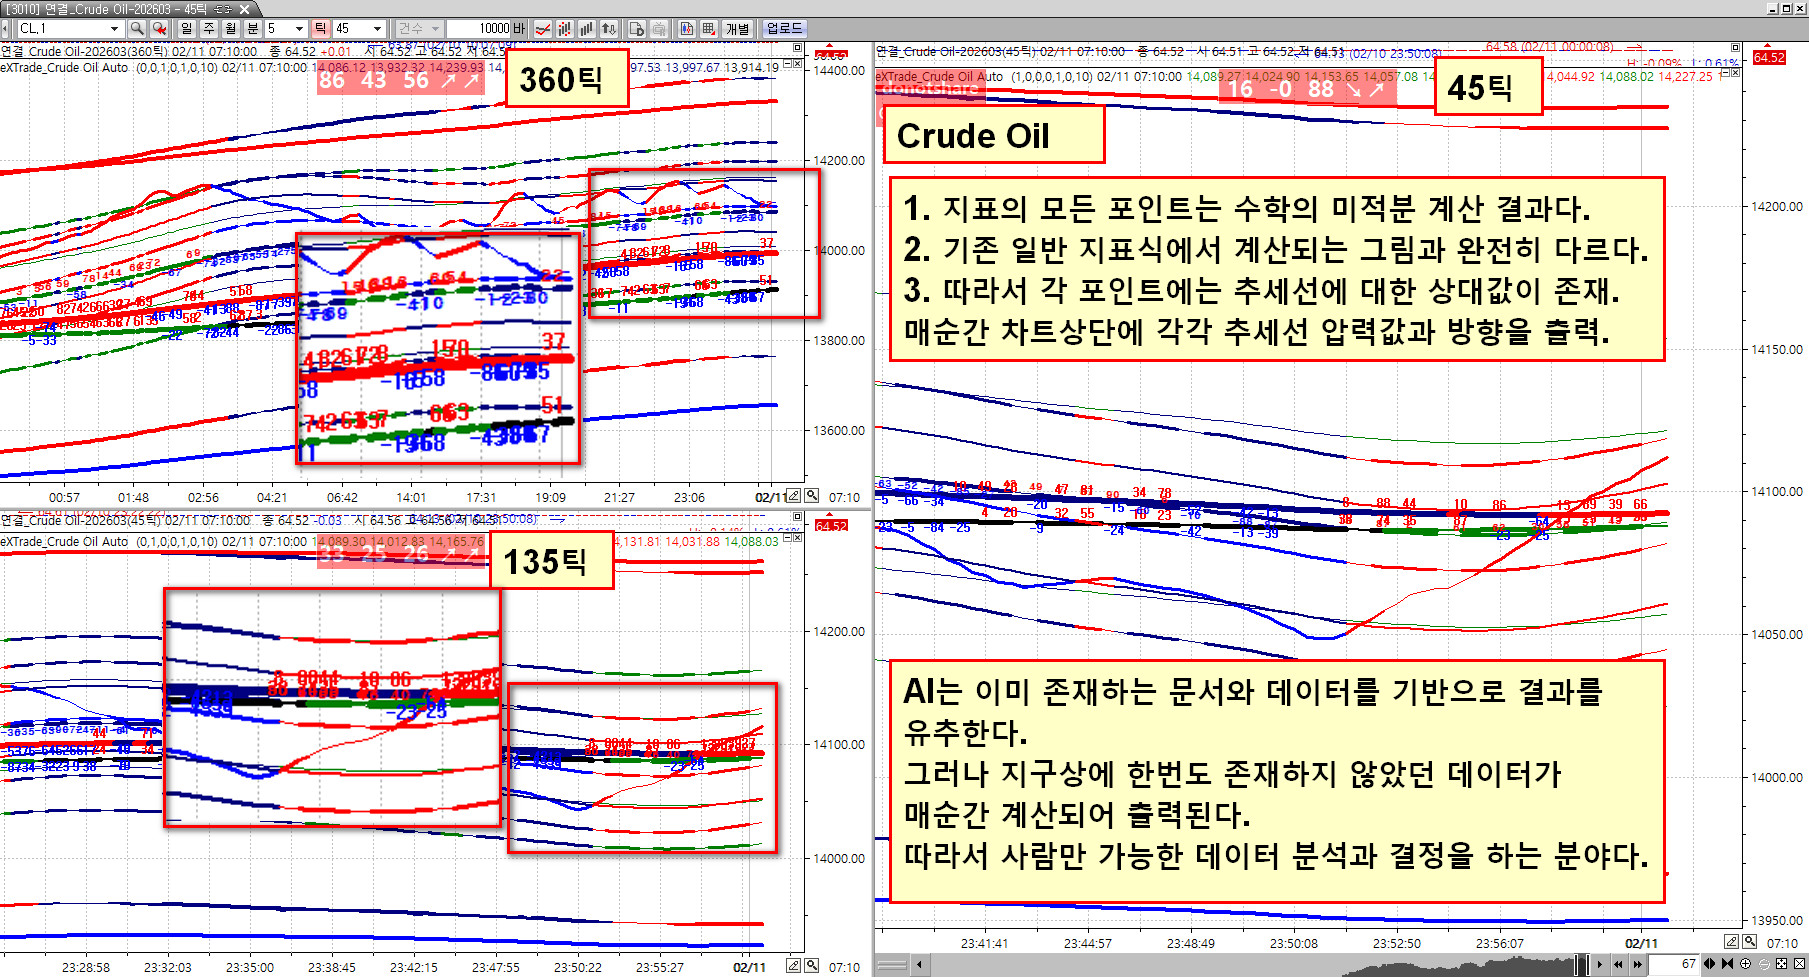The width and height of the screenshot is (1809, 977).
Task: Open the CL,1 symbol dropdown
Action: pyautogui.click(x=114, y=28)
